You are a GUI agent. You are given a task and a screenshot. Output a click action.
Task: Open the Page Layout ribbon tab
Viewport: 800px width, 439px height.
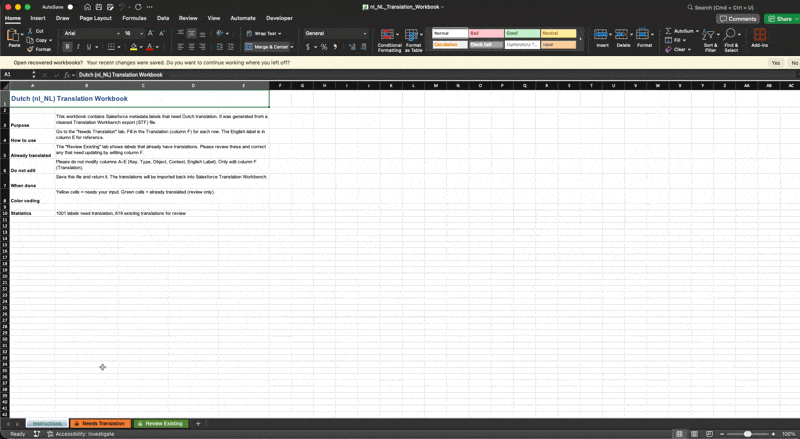click(x=95, y=18)
